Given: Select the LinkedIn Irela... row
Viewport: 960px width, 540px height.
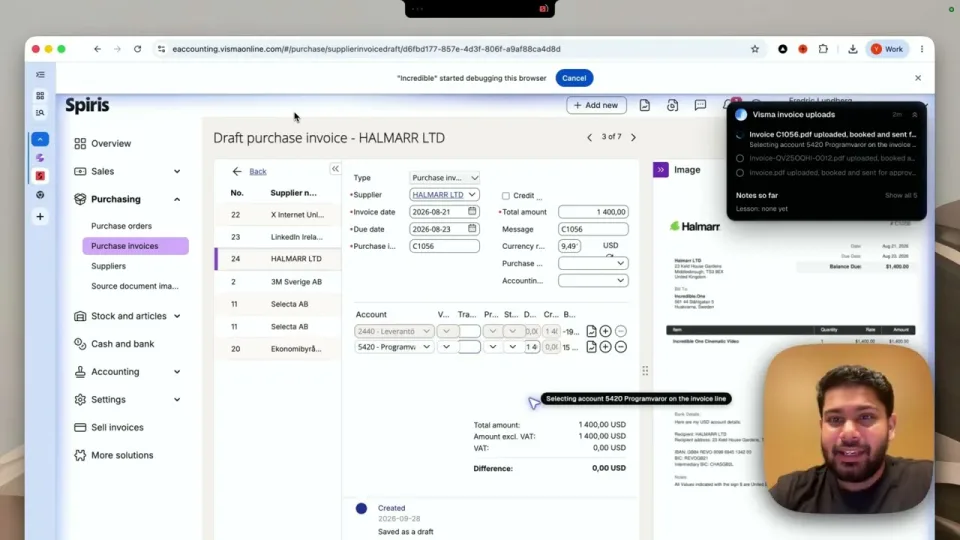Looking at the screenshot, I should click(x=278, y=237).
